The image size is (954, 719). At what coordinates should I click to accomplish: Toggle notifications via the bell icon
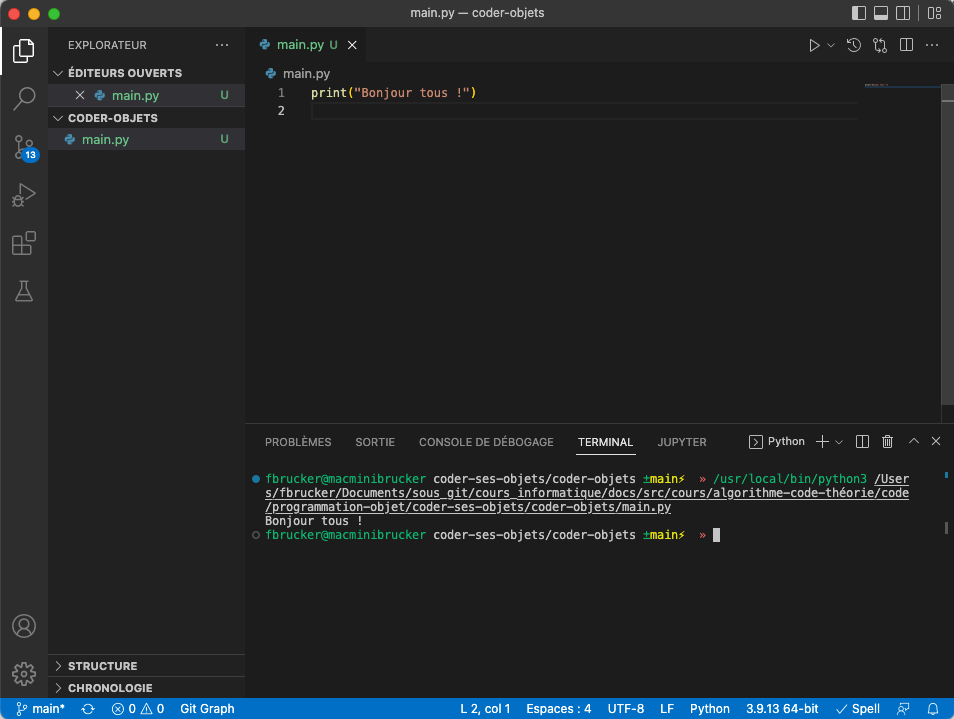pos(933,708)
